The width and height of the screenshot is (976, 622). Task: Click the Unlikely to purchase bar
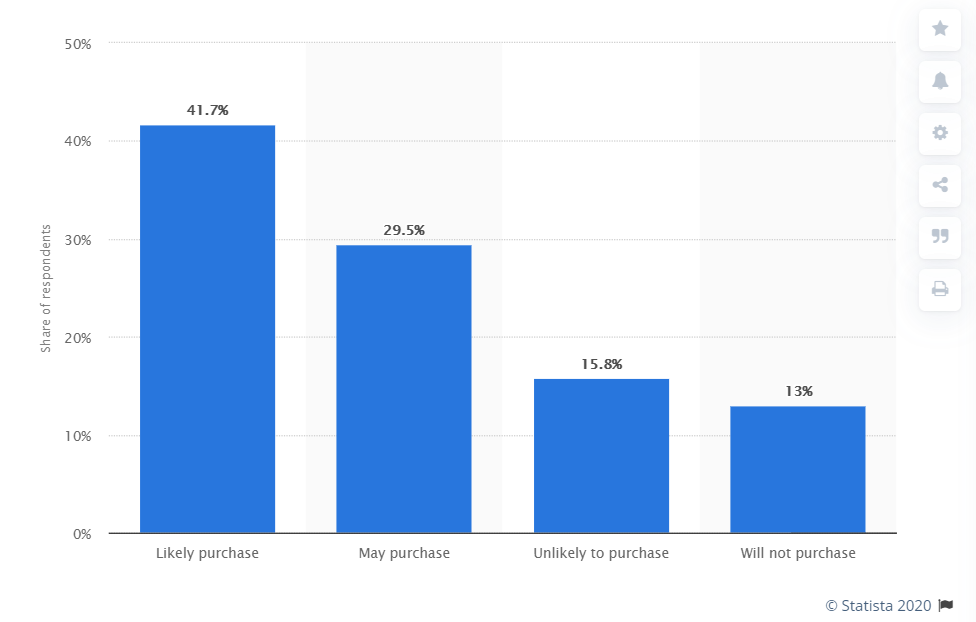[x=601, y=456]
